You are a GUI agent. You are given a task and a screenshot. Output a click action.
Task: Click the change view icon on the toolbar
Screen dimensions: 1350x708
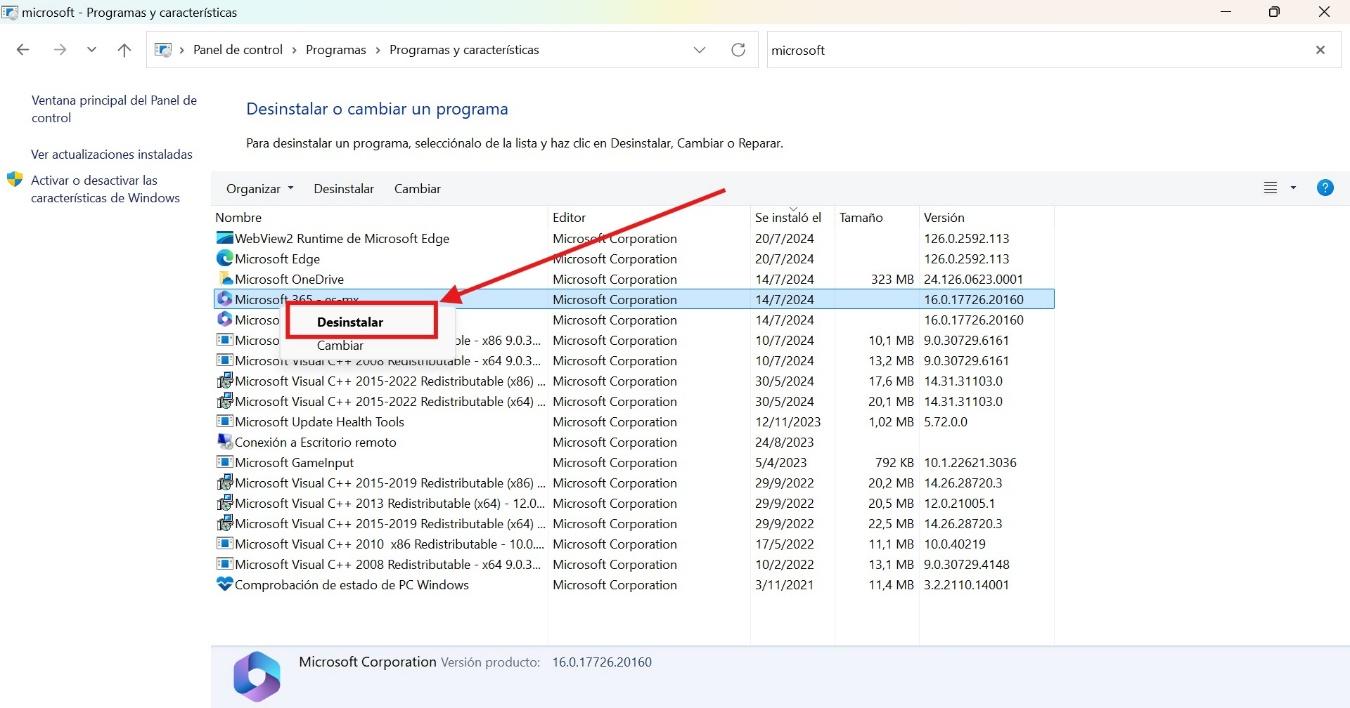tap(1271, 187)
